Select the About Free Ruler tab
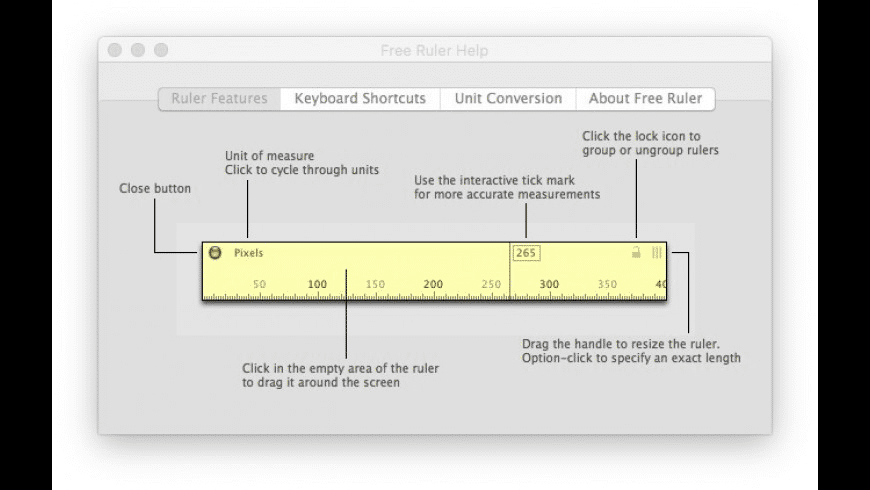Image resolution: width=870 pixels, height=490 pixels. coord(645,99)
